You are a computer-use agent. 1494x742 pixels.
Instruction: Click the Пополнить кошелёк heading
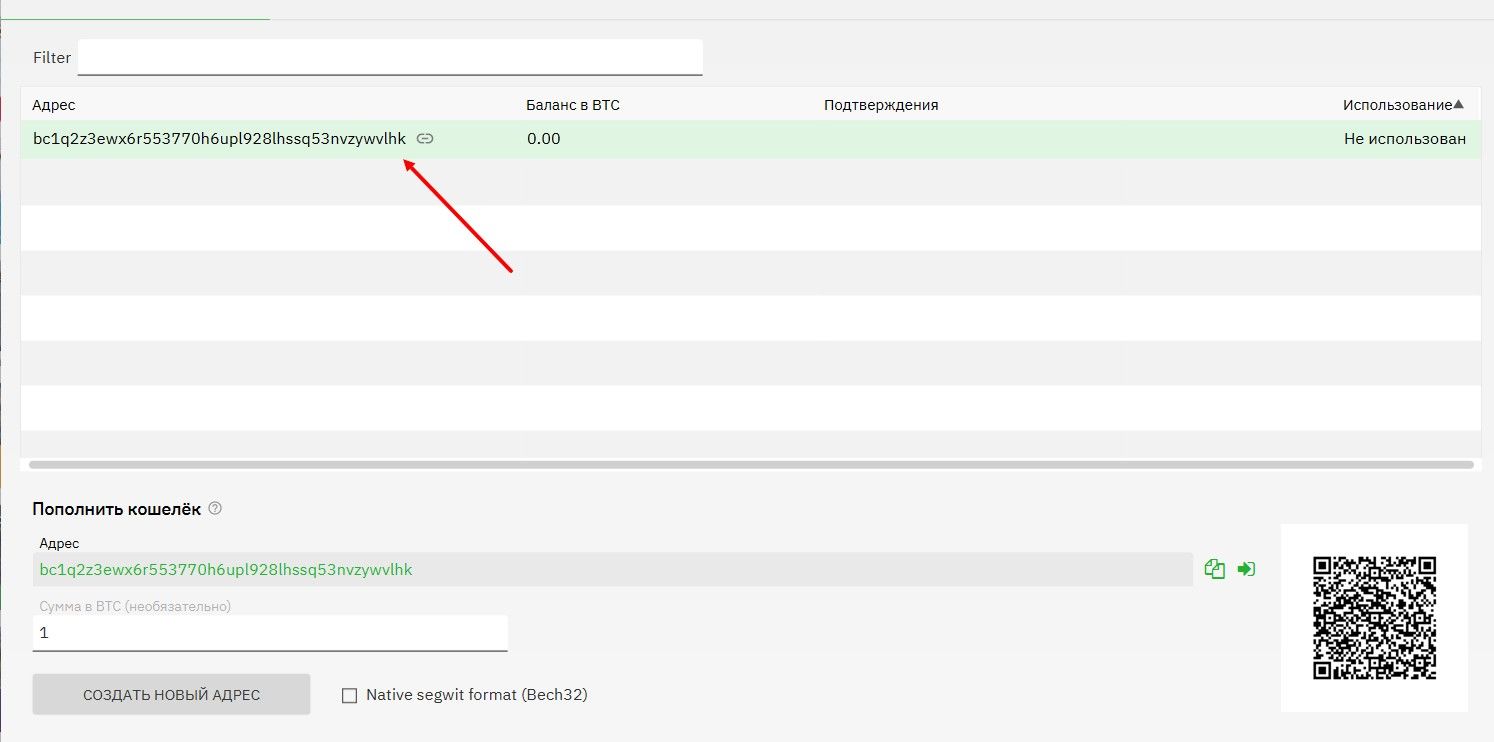pos(116,509)
